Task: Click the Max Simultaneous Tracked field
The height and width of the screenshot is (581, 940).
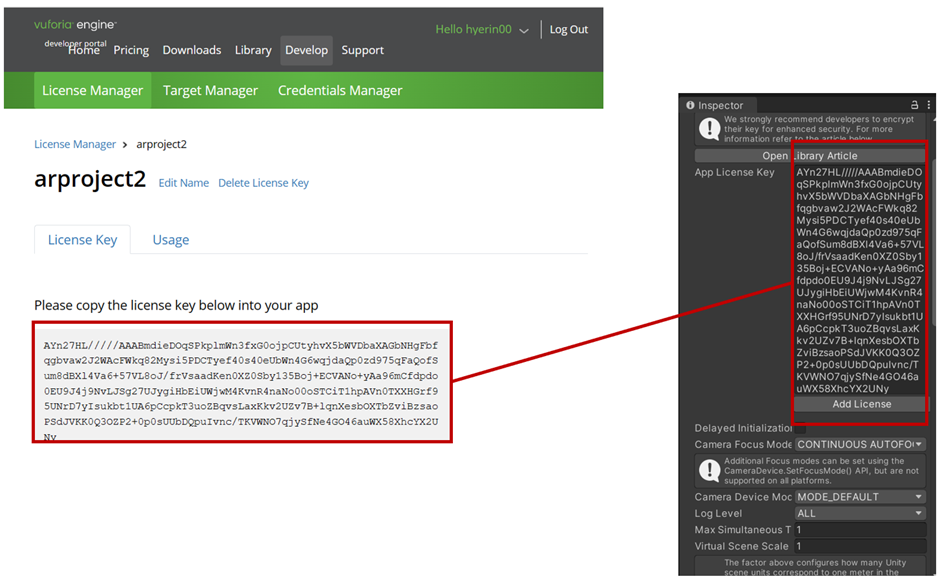Action: [x=860, y=530]
